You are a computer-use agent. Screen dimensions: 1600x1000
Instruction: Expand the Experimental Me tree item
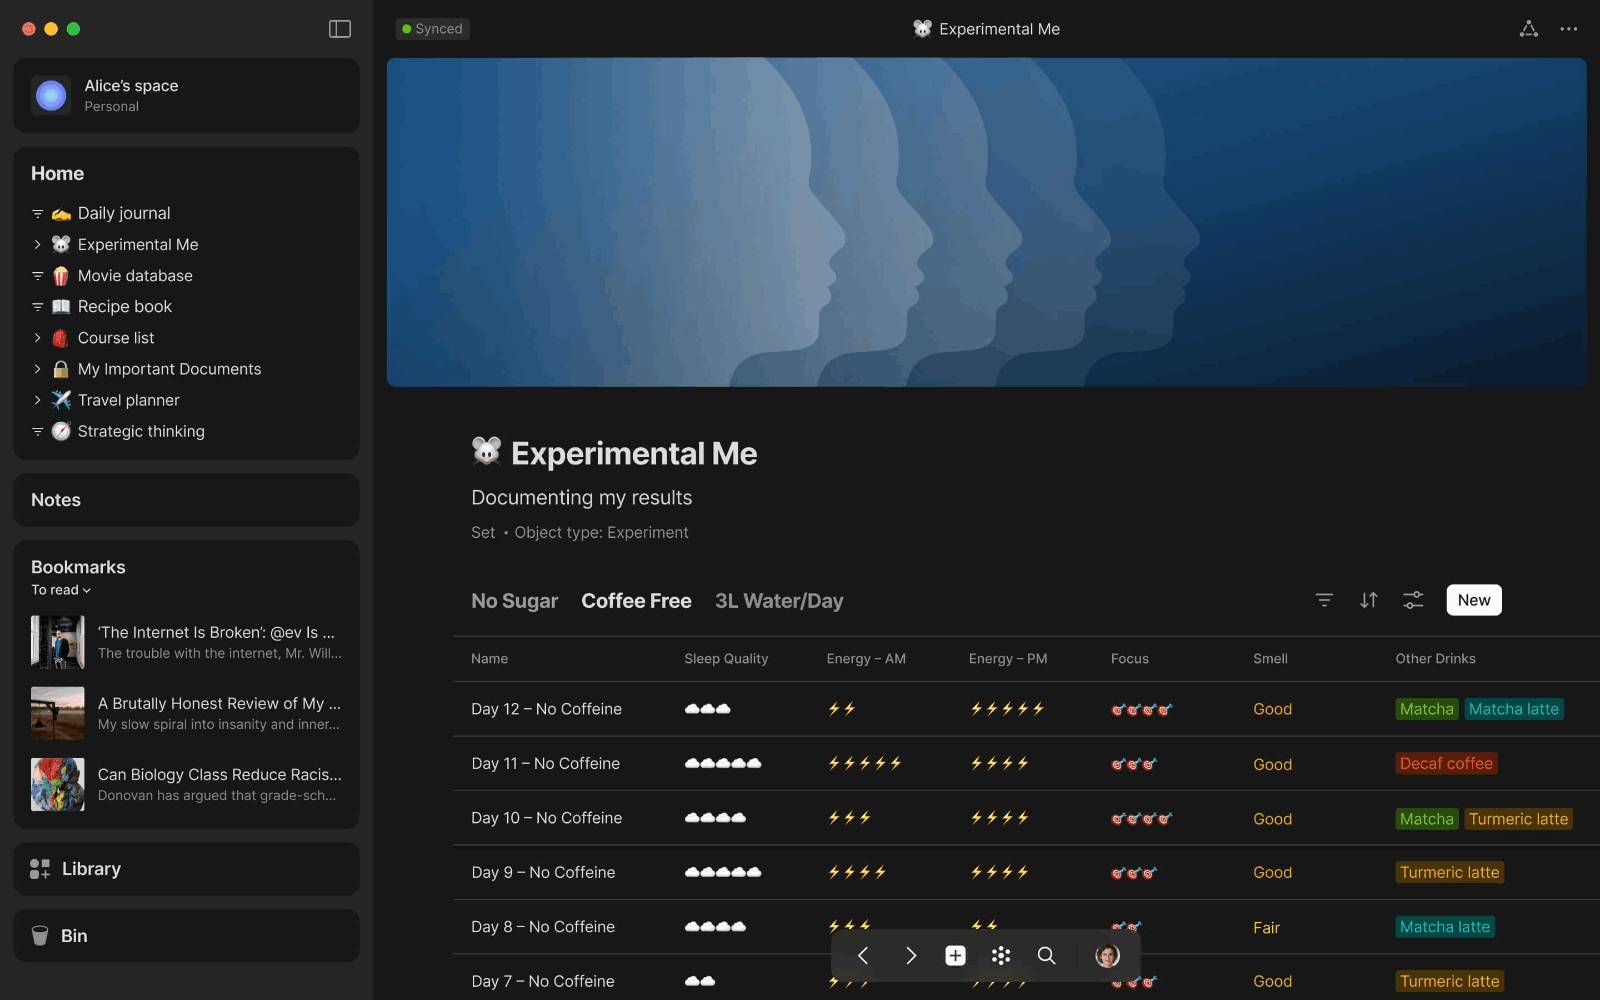click(x=37, y=245)
